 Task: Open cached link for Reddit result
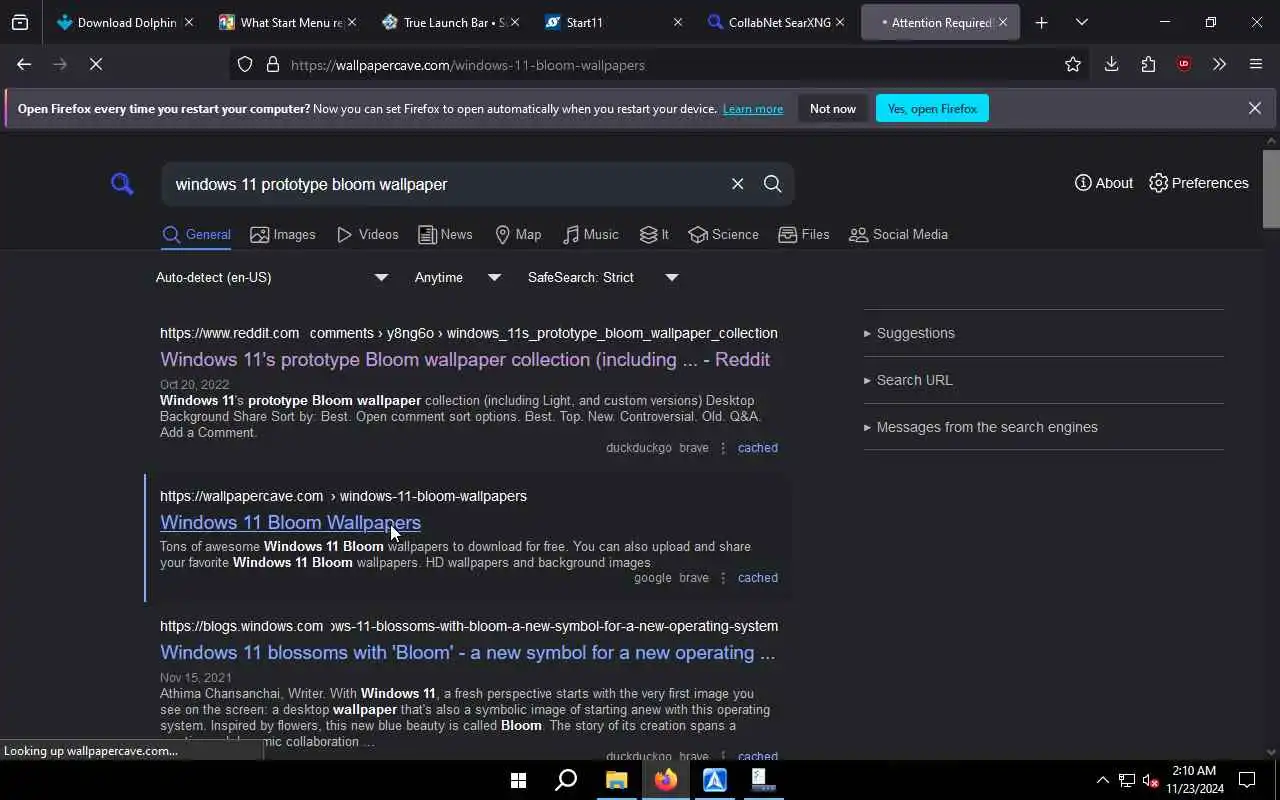757,448
